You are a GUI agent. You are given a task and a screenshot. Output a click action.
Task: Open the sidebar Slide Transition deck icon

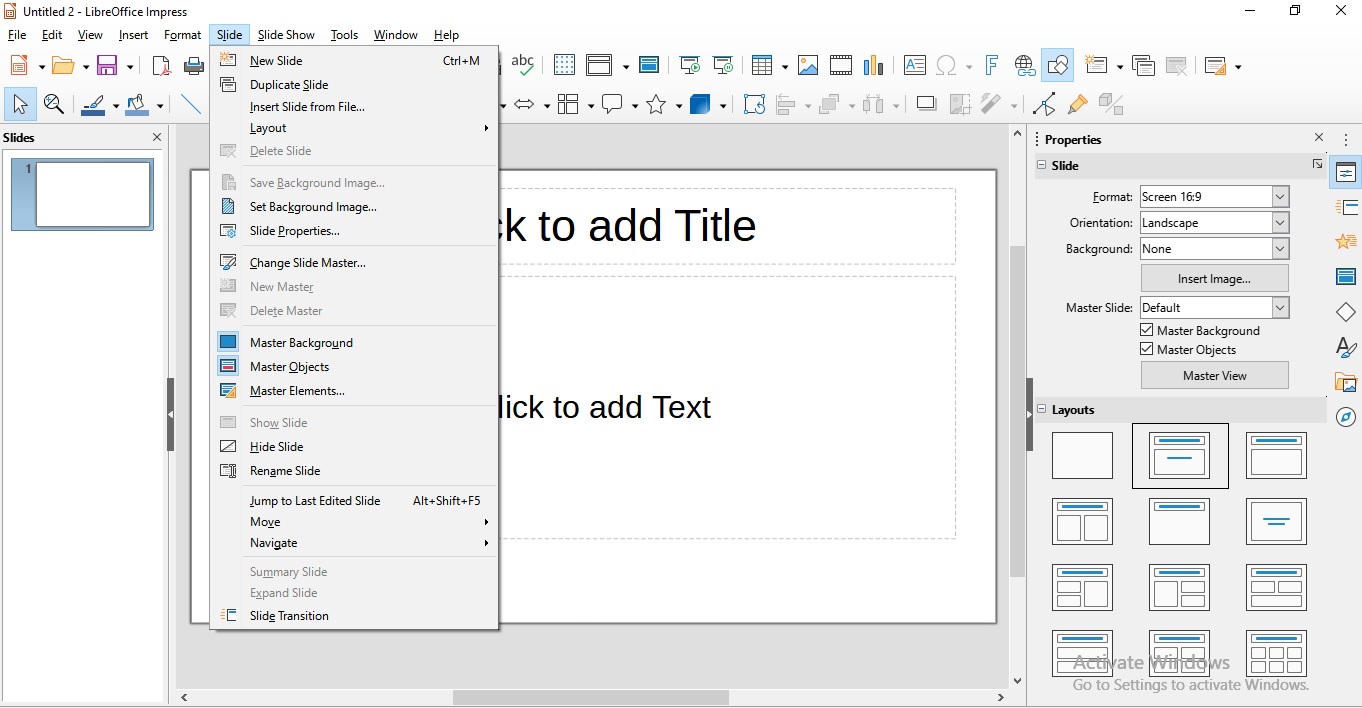pos(1346,207)
